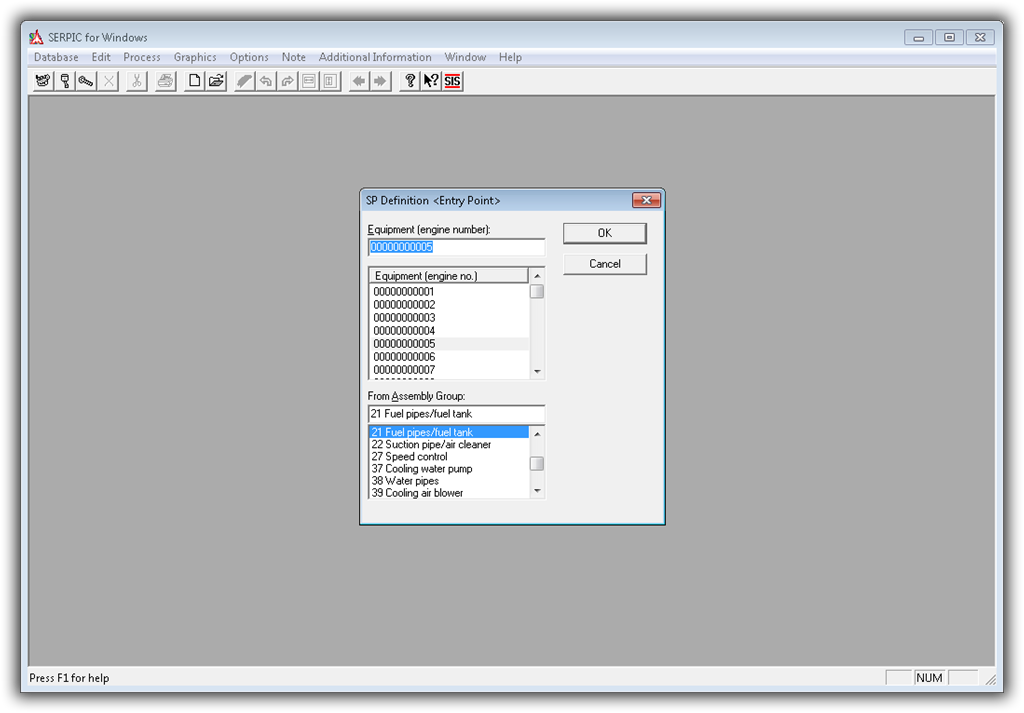Click the open folder icon
Viewport: 1024px width, 713px height.
pyautogui.click(x=216, y=82)
